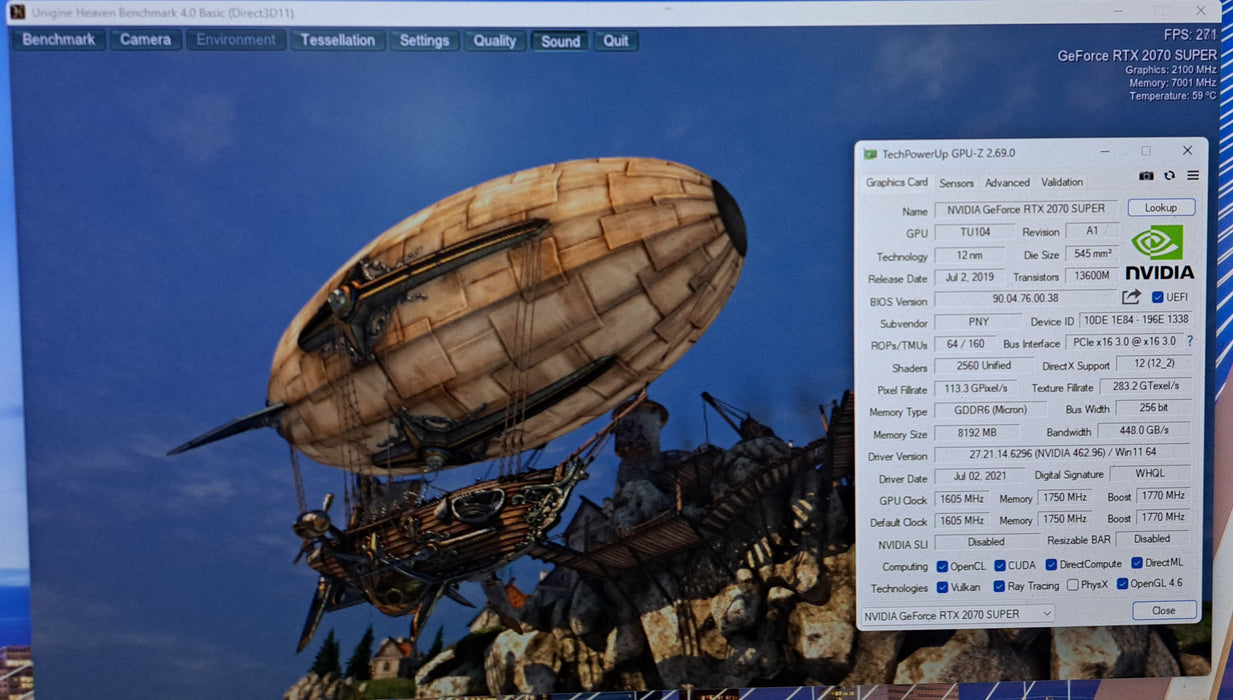1233x700 pixels.
Task: Click the NVIDIA SLI value Disabled
Action: (986, 542)
